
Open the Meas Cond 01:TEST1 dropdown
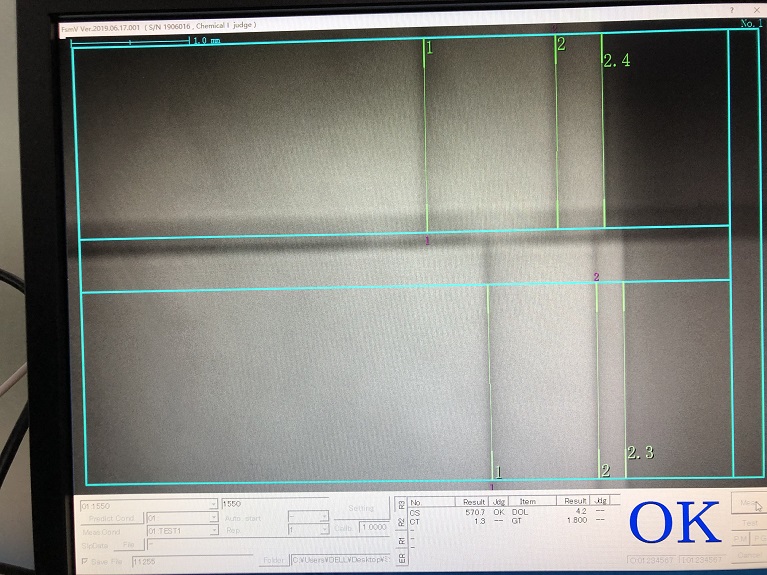click(213, 531)
